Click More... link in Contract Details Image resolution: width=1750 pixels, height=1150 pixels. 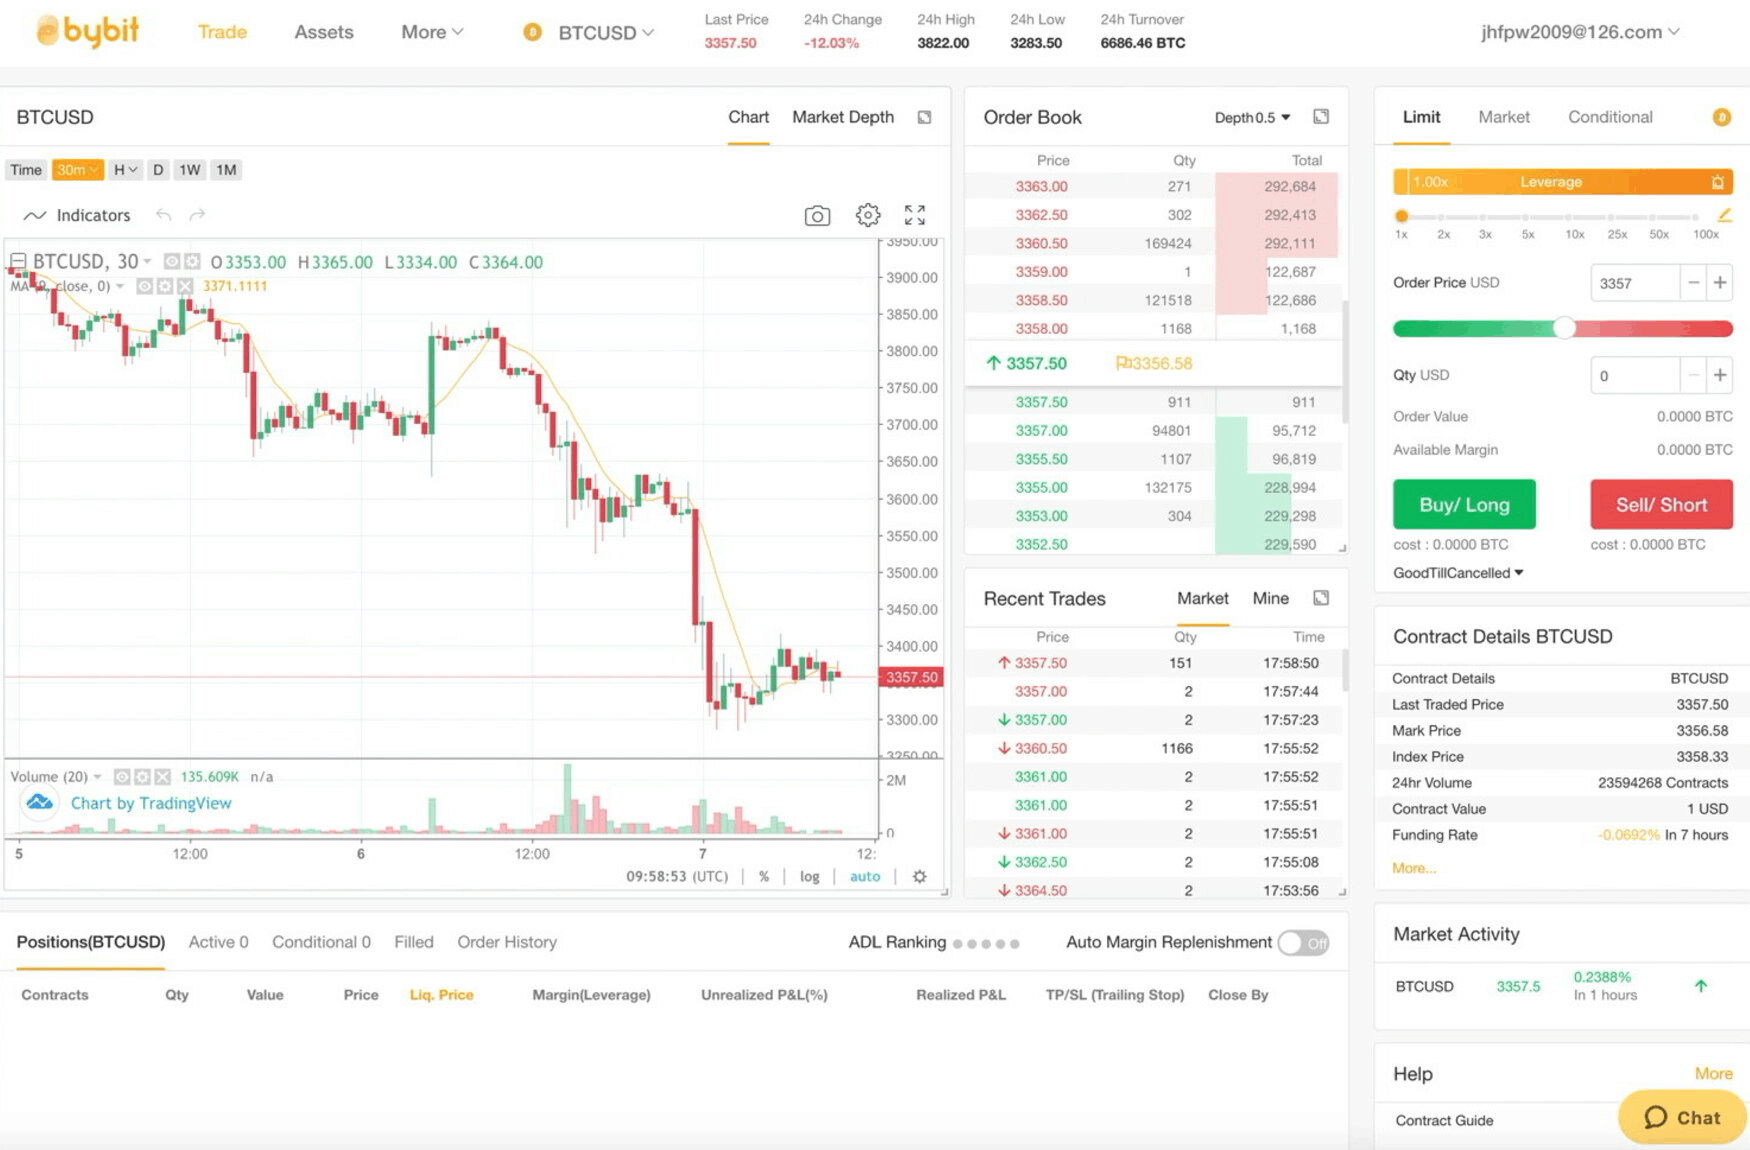click(1414, 868)
